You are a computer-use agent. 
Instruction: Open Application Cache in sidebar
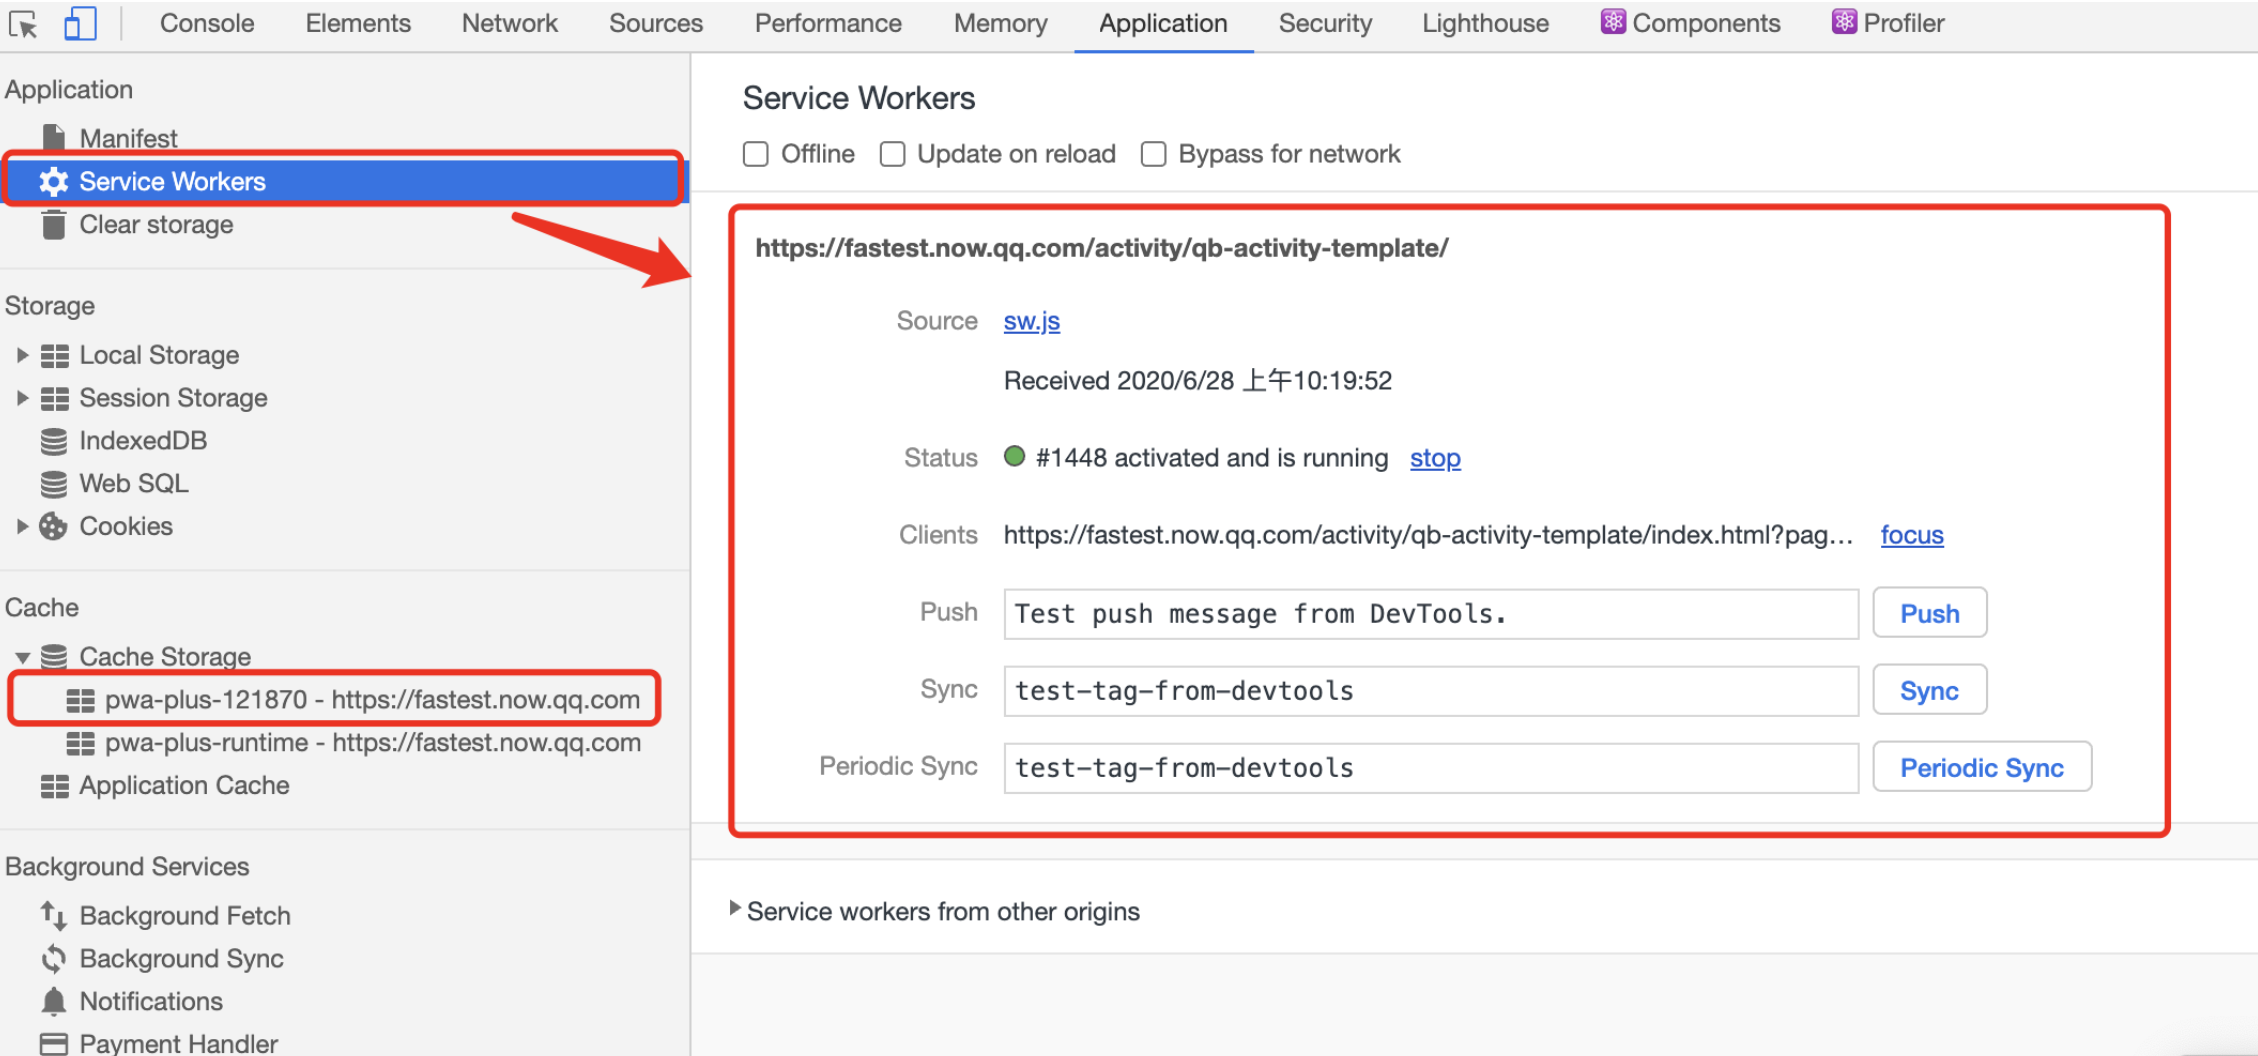184,786
